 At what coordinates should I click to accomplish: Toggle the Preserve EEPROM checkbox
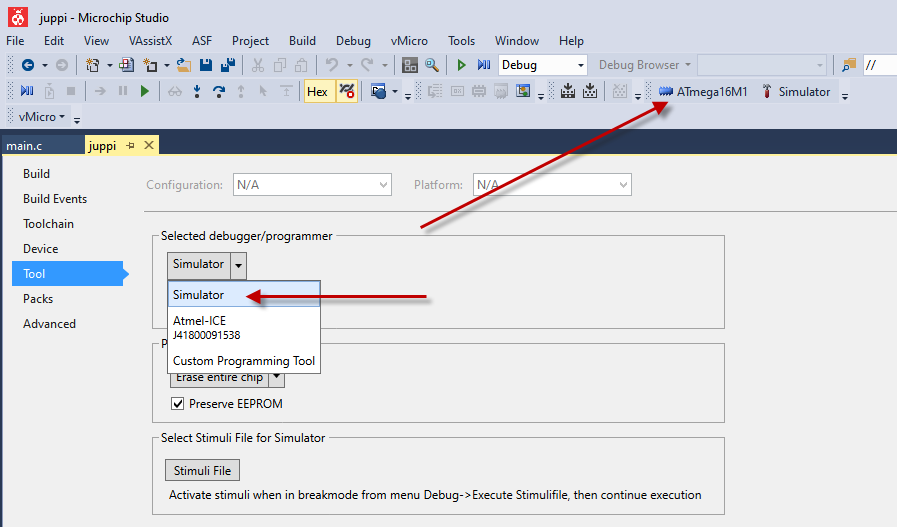tap(177, 403)
